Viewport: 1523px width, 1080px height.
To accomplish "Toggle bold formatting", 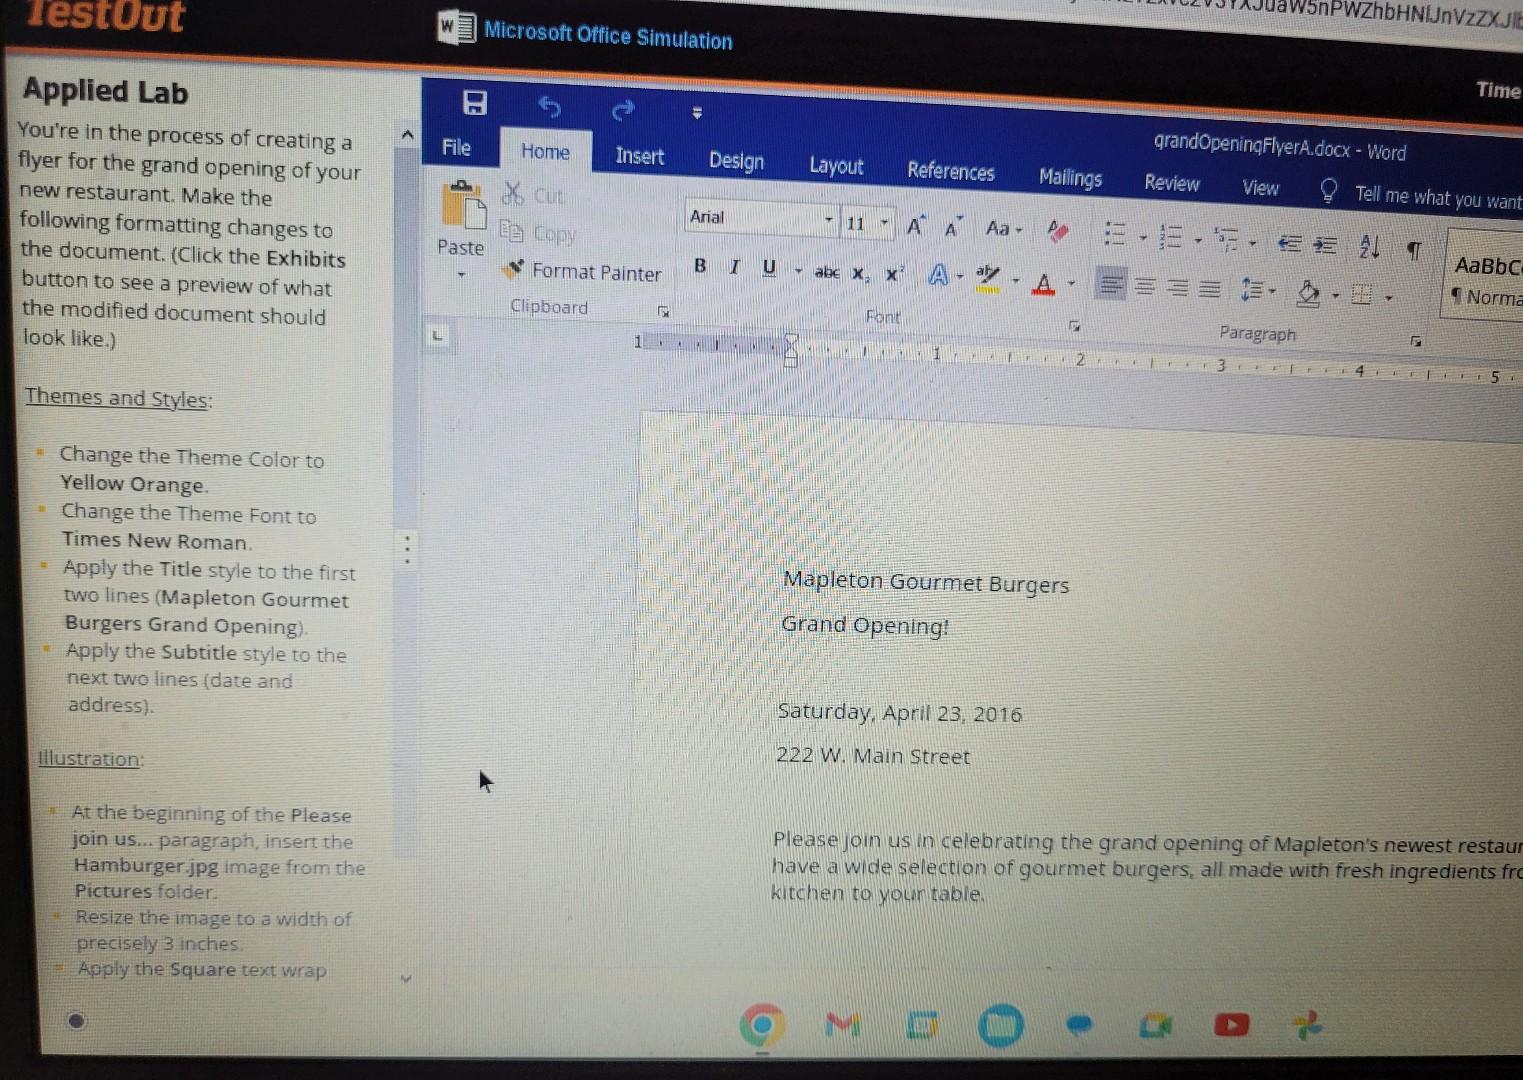I will point(699,266).
